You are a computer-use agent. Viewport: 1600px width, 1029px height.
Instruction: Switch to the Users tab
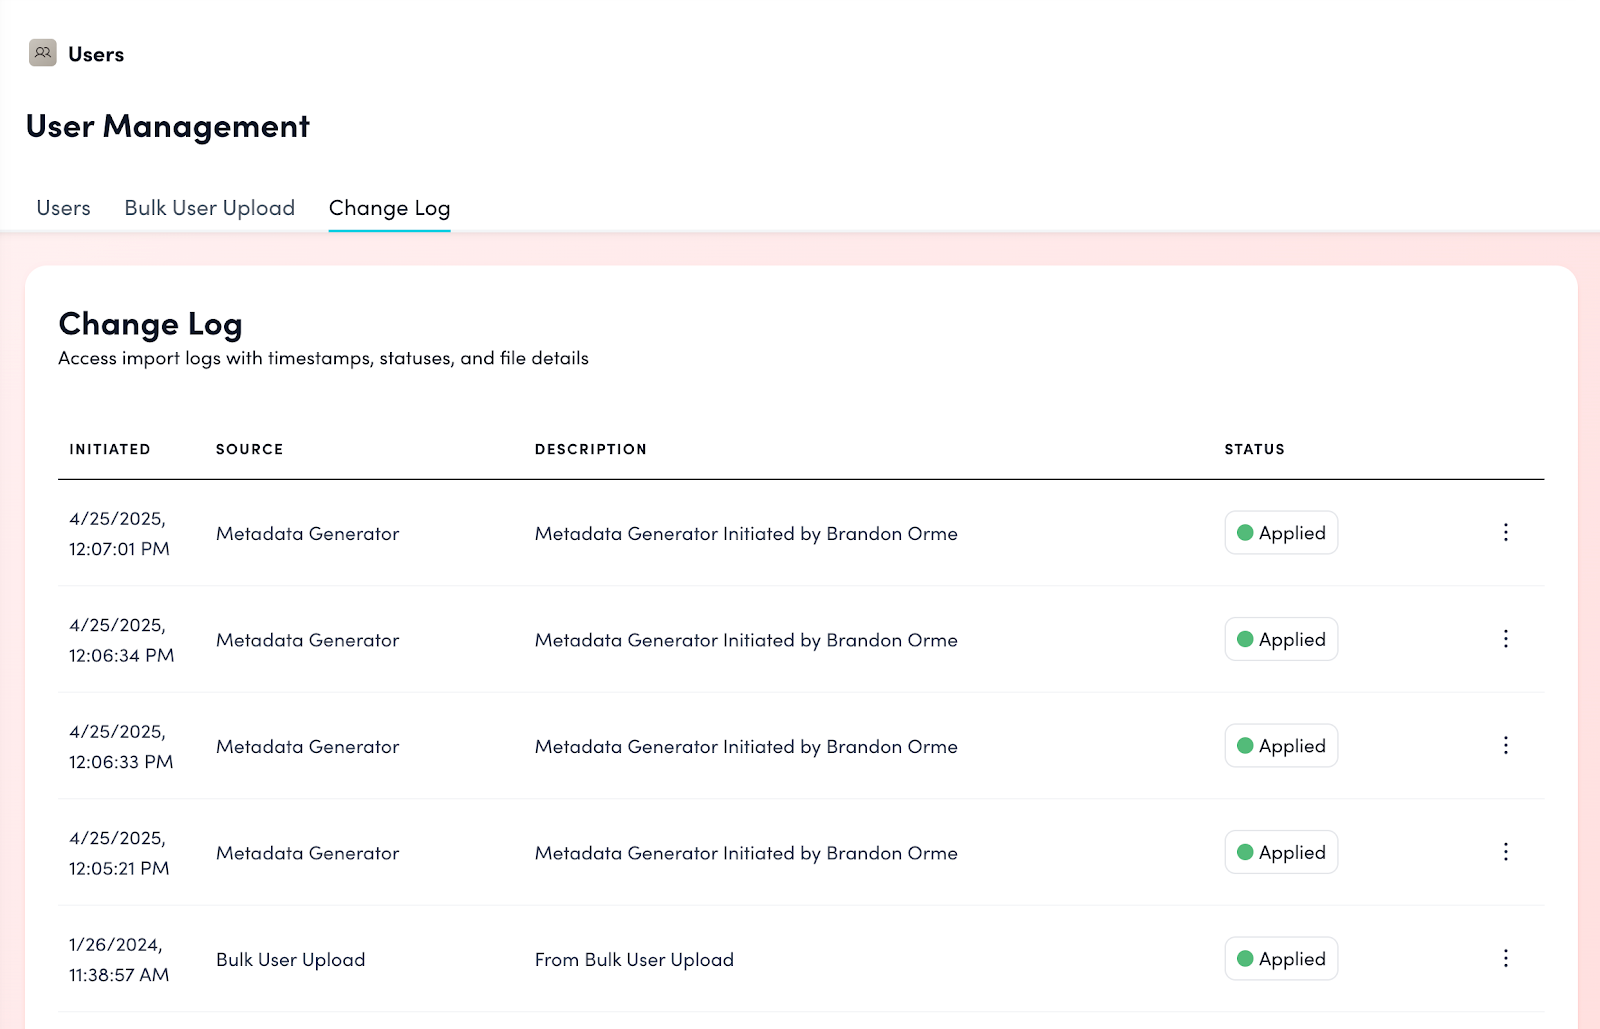[63, 208]
